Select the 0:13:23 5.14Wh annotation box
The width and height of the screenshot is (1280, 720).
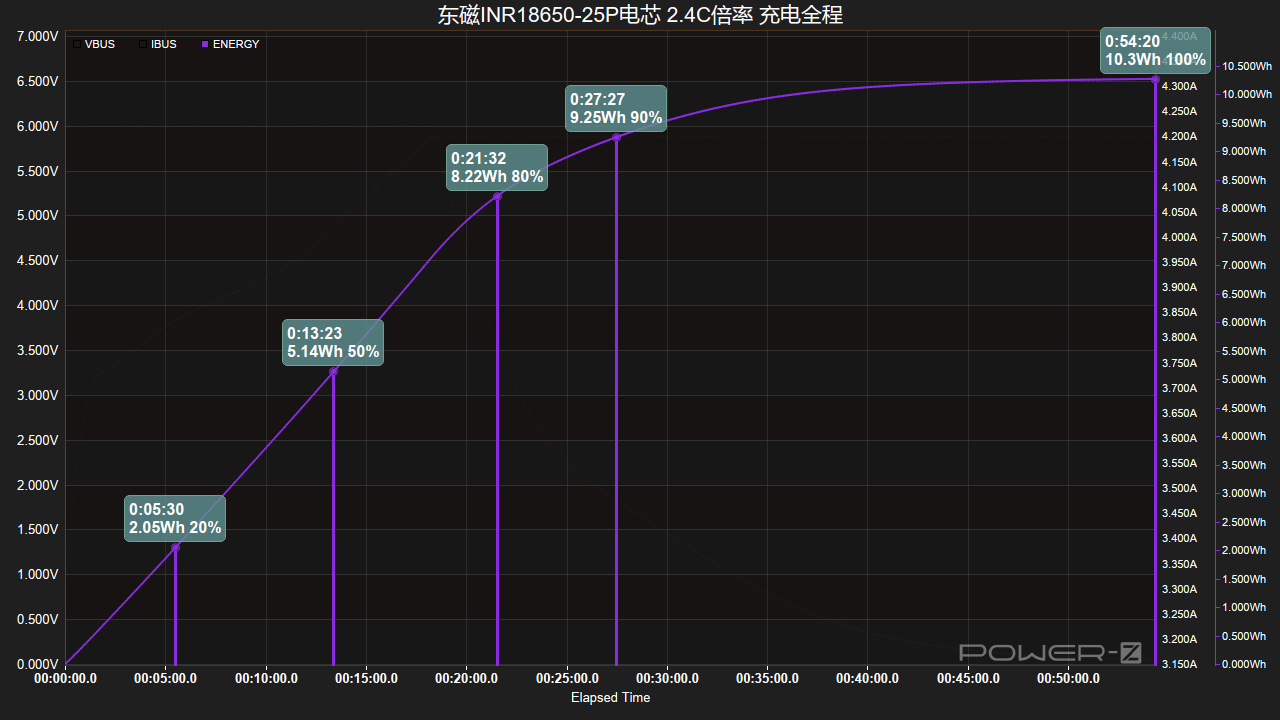pyautogui.click(x=333, y=343)
